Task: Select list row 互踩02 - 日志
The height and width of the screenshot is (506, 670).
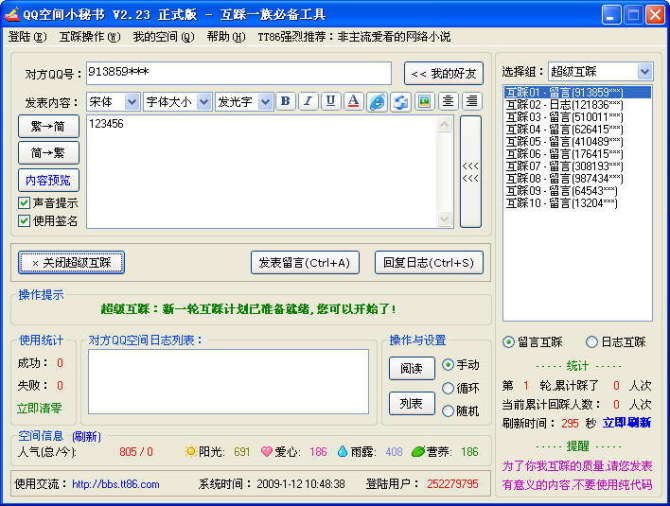Action: click(x=577, y=105)
